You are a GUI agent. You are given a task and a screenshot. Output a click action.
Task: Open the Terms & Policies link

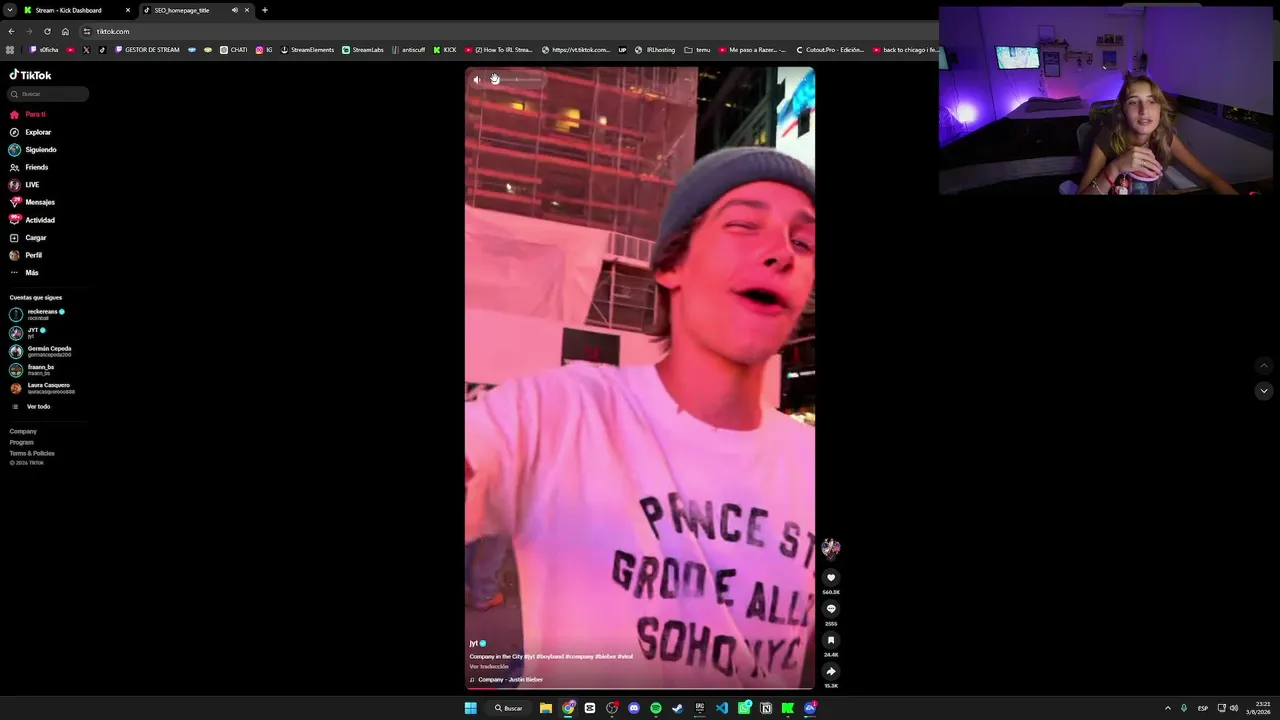point(32,453)
